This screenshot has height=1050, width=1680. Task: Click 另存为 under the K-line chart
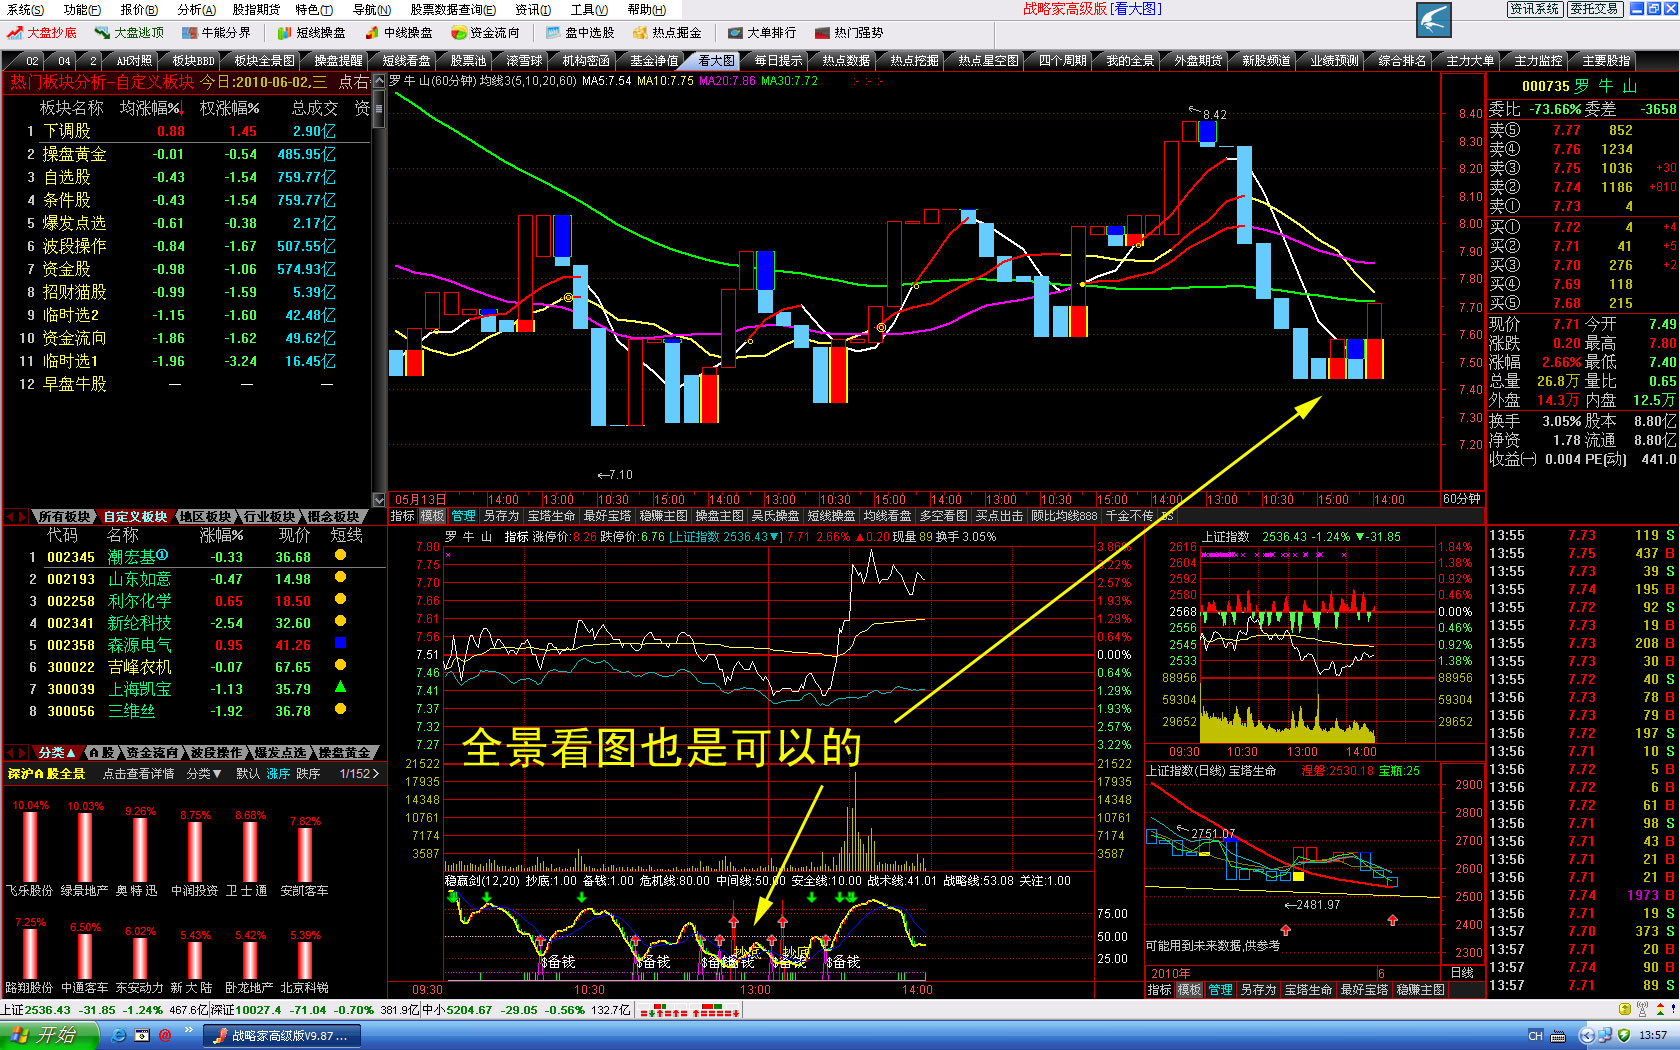point(501,516)
